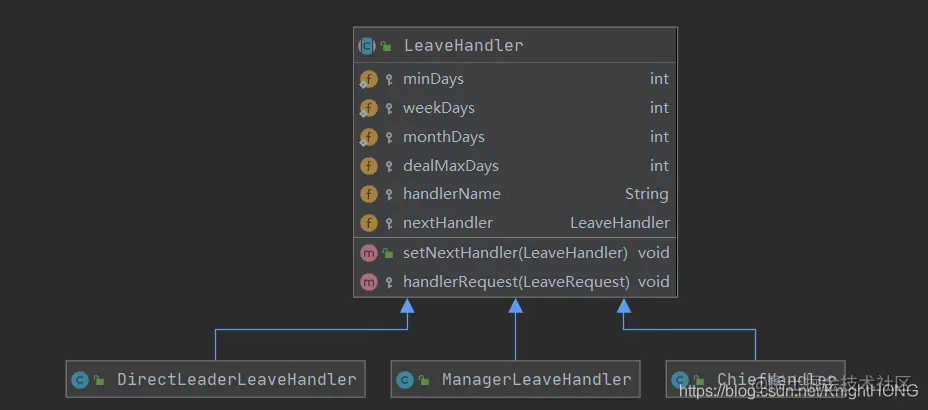This screenshot has width=928, height=410.
Task: Click the field icon next to monthDays
Action: click(368, 137)
